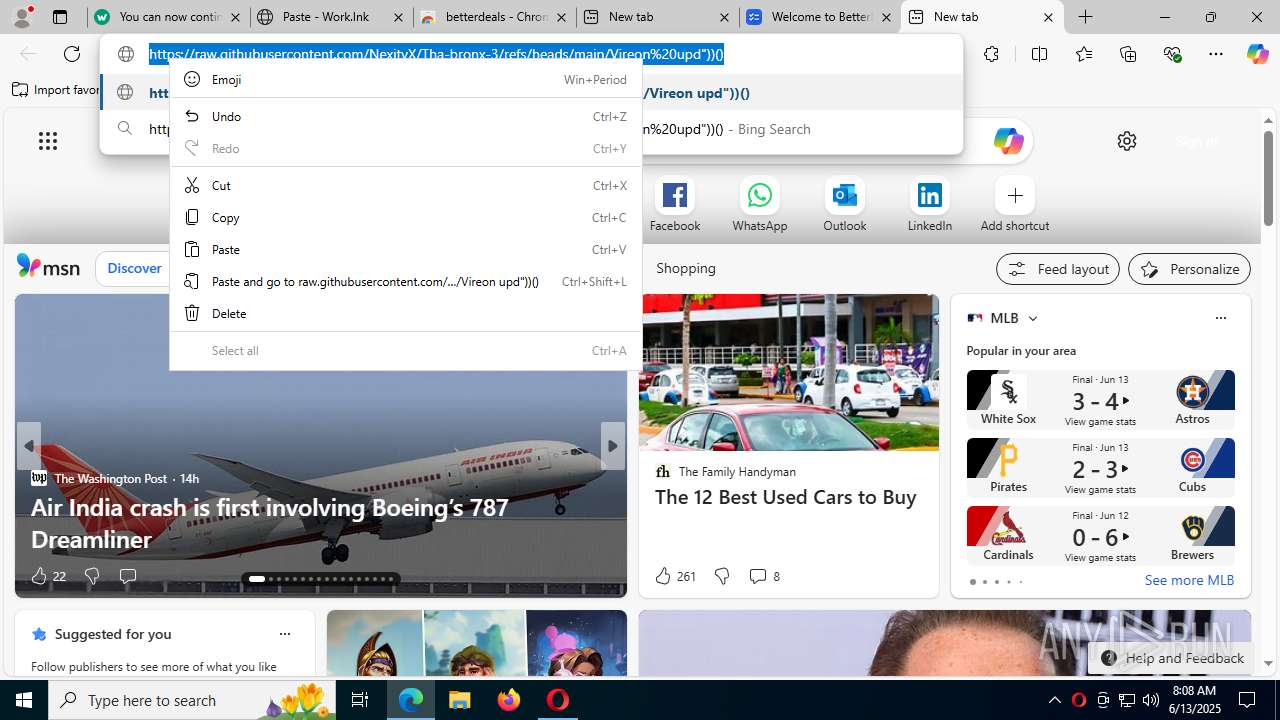Show previous carousel news story
Viewport: 1280px width, 720px height.
(29, 446)
